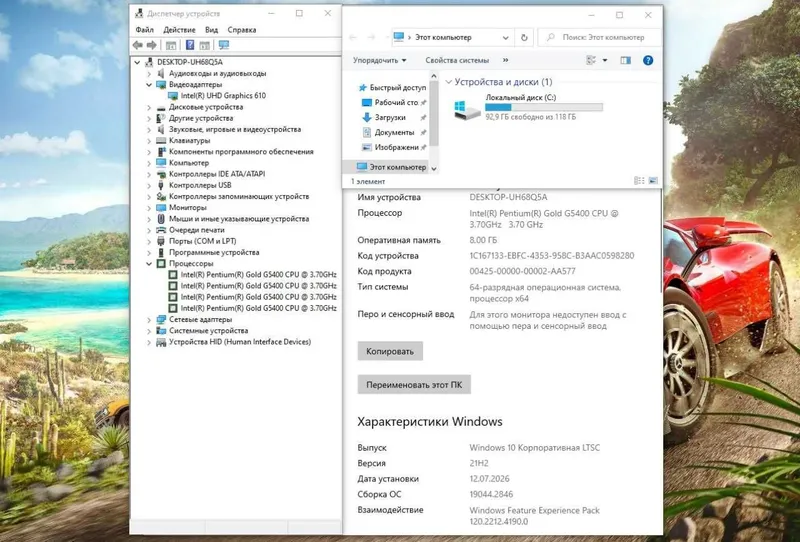Open help via blue question icon in Device Manager toolbar
Viewport: 800px width, 542px height.
click(190, 45)
